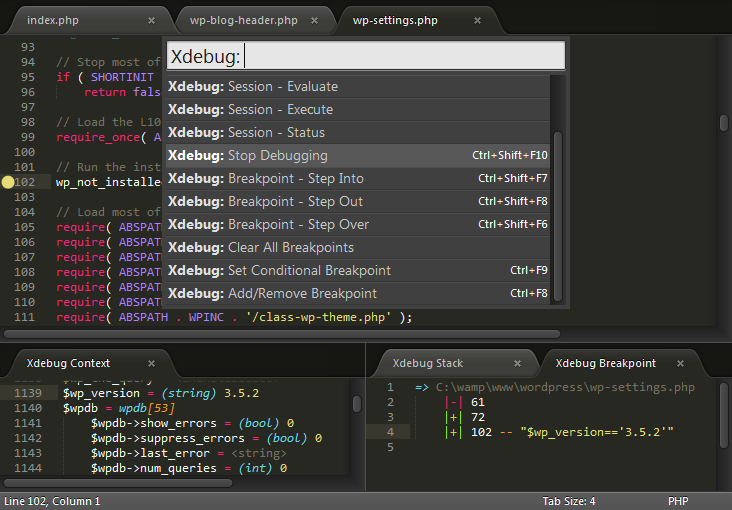Image resolution: width=732 pixels, height=510 pixels.
Task: Select Xdebug: Stop Debugging command
Action: coord(358,156)
